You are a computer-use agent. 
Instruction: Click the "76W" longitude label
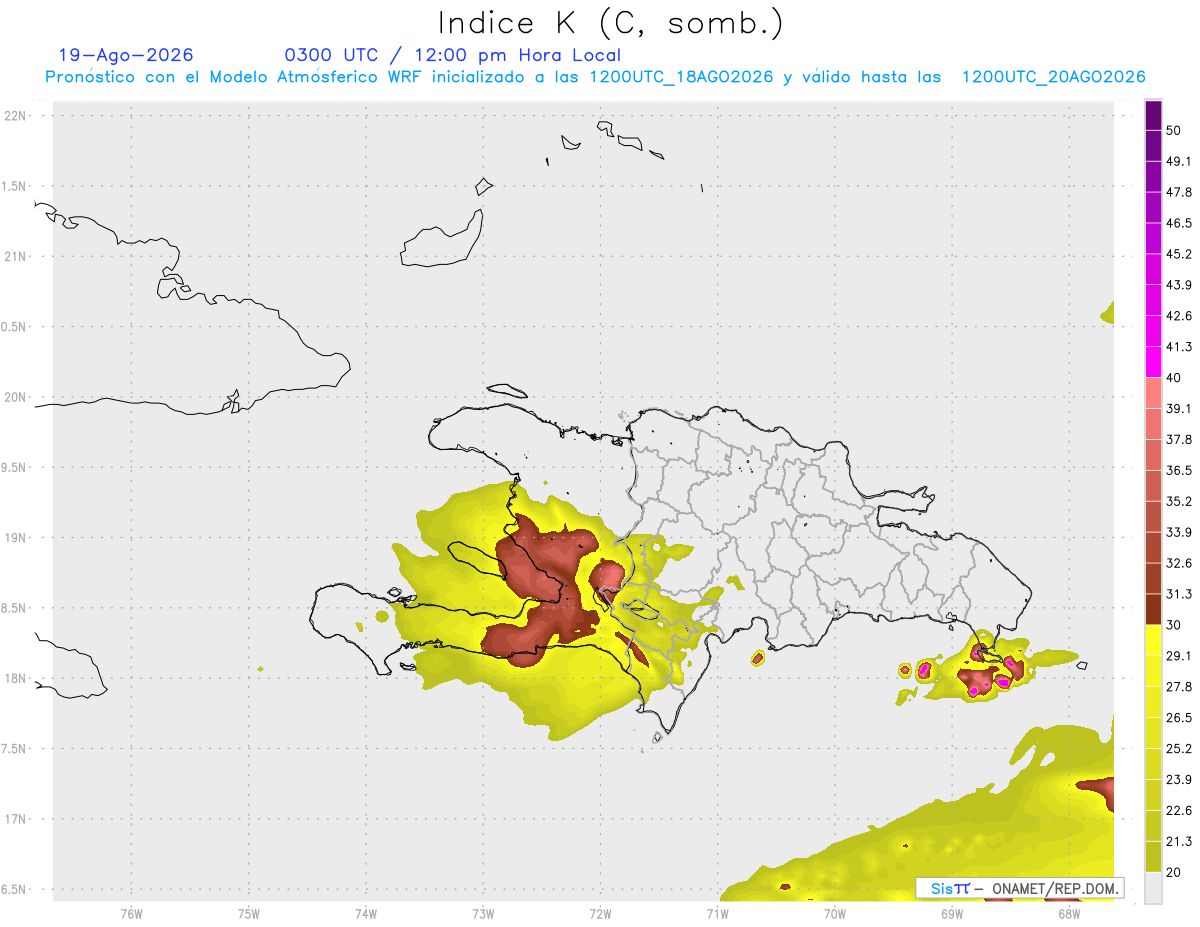131,913
